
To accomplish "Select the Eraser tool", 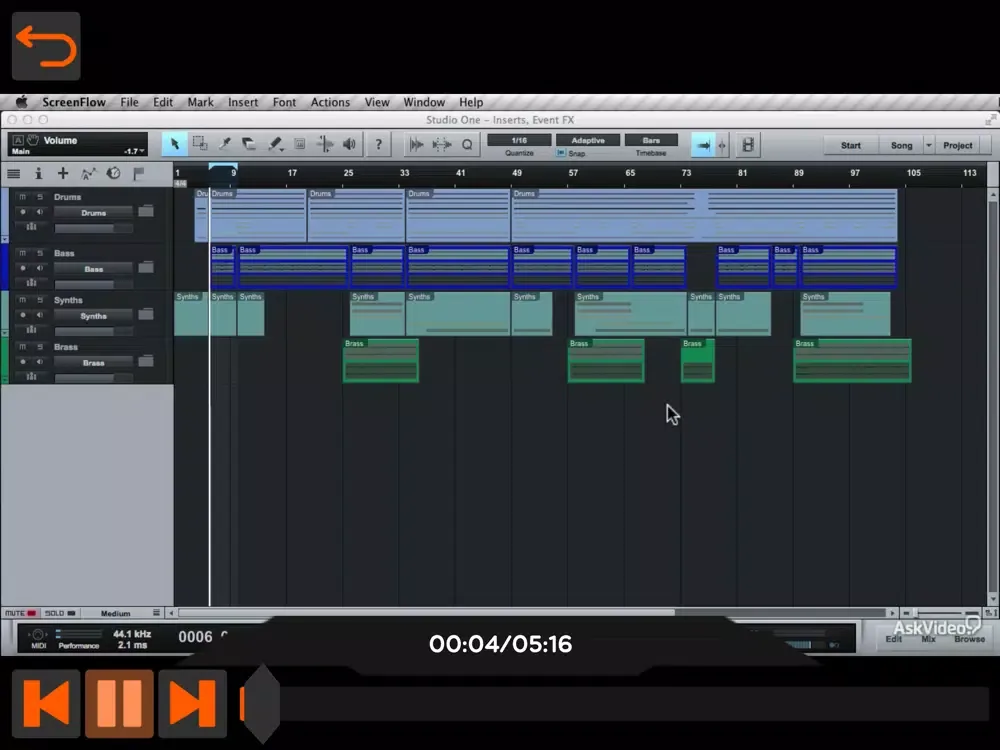I will 249,144.
